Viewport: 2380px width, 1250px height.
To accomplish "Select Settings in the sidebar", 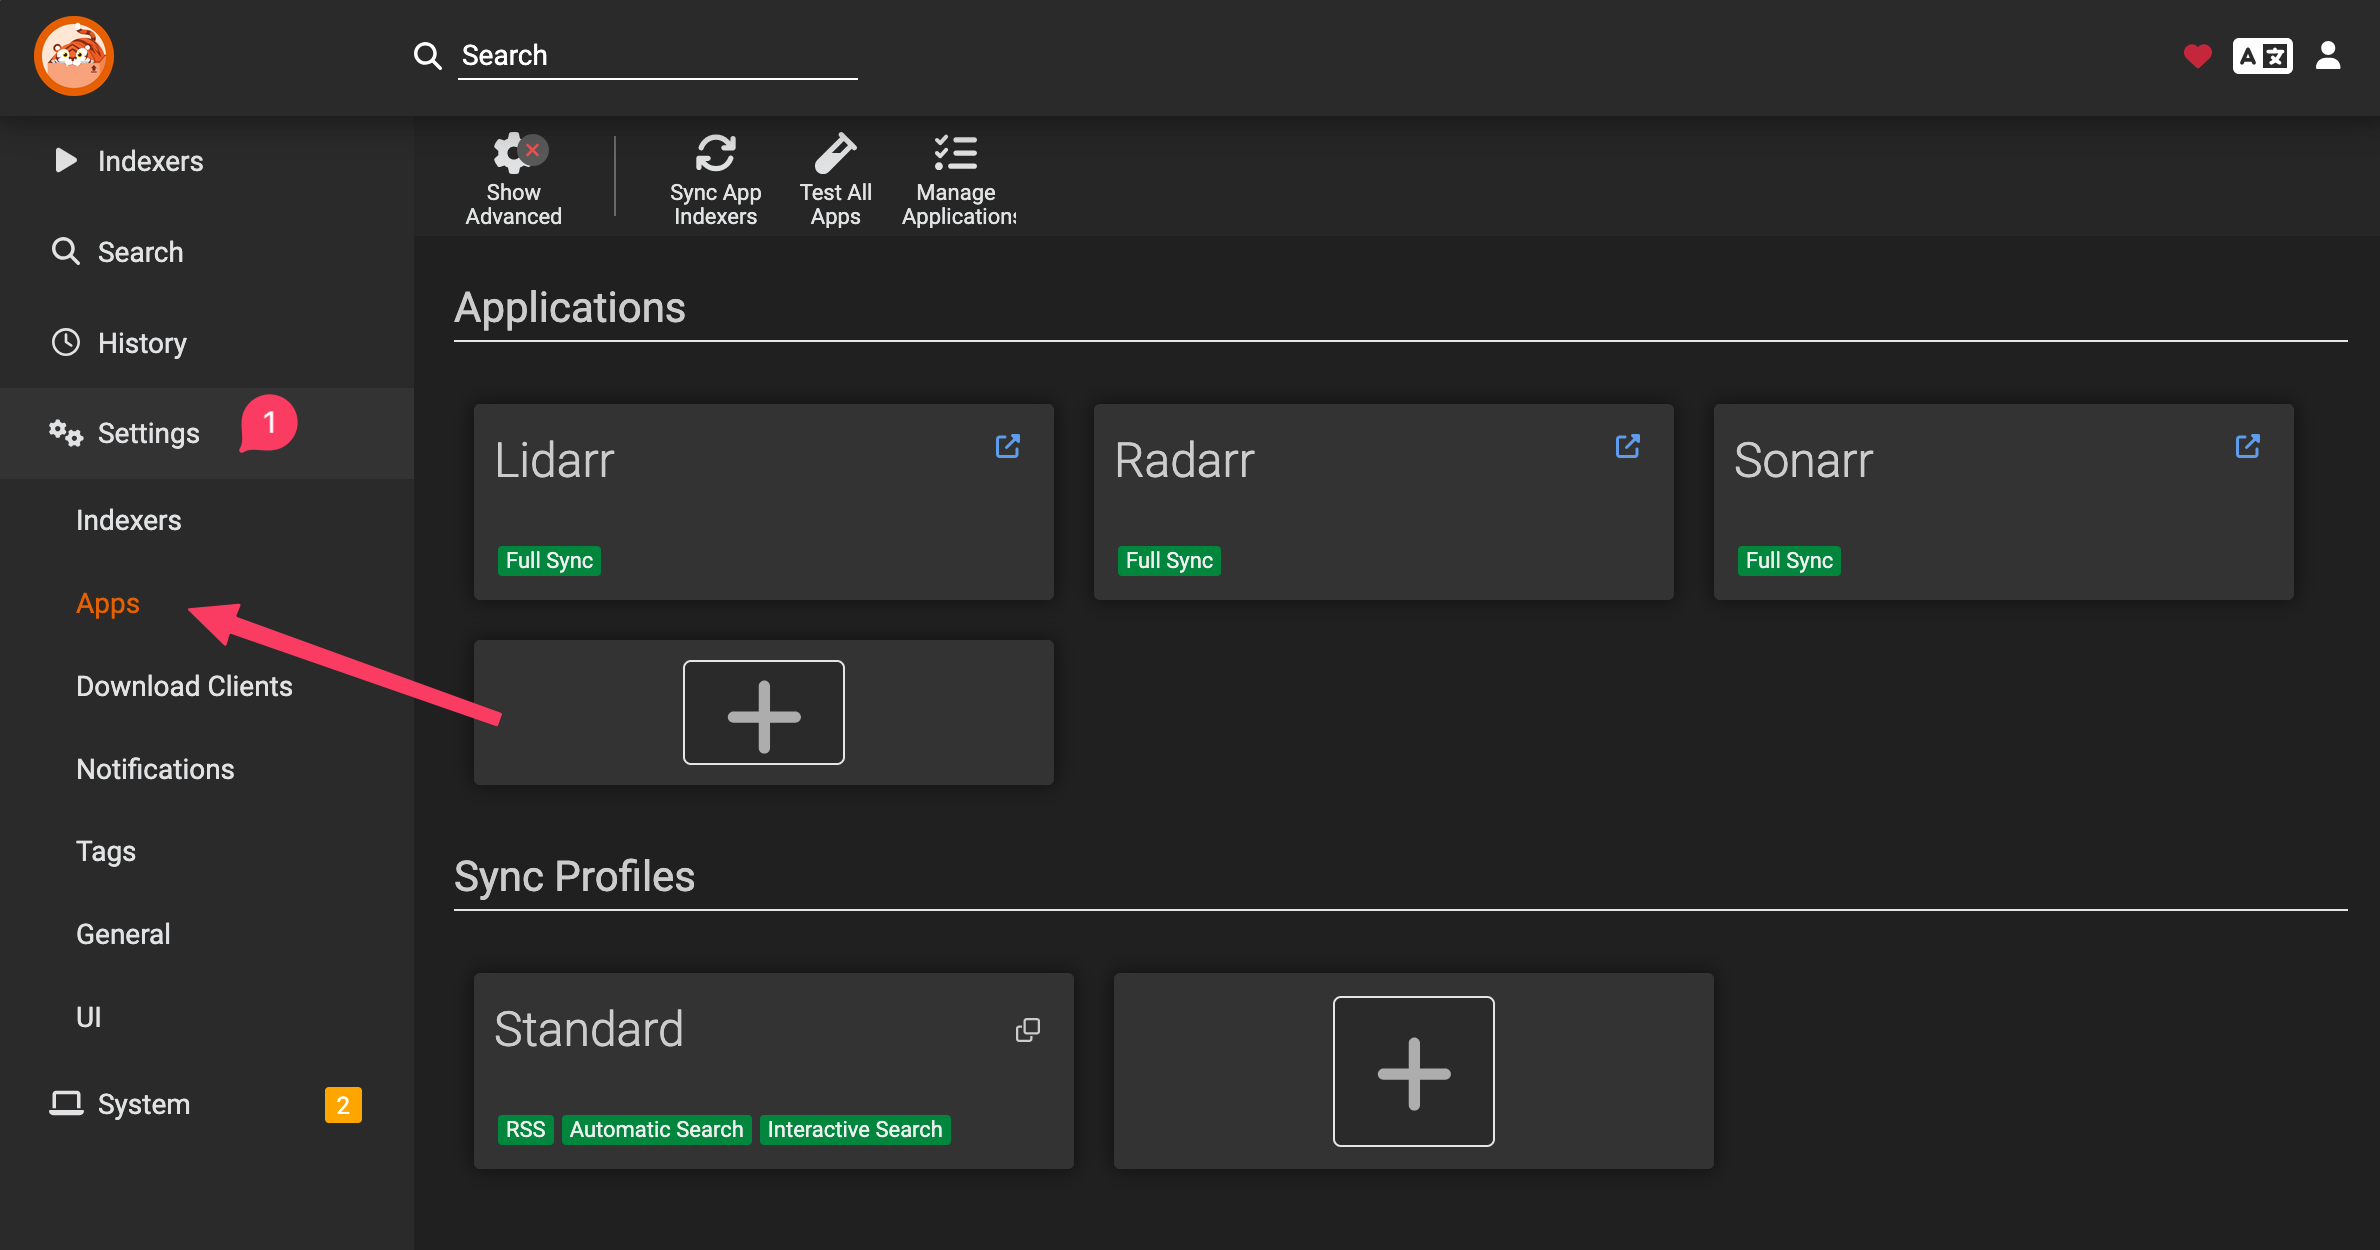I will pos(207,433).
